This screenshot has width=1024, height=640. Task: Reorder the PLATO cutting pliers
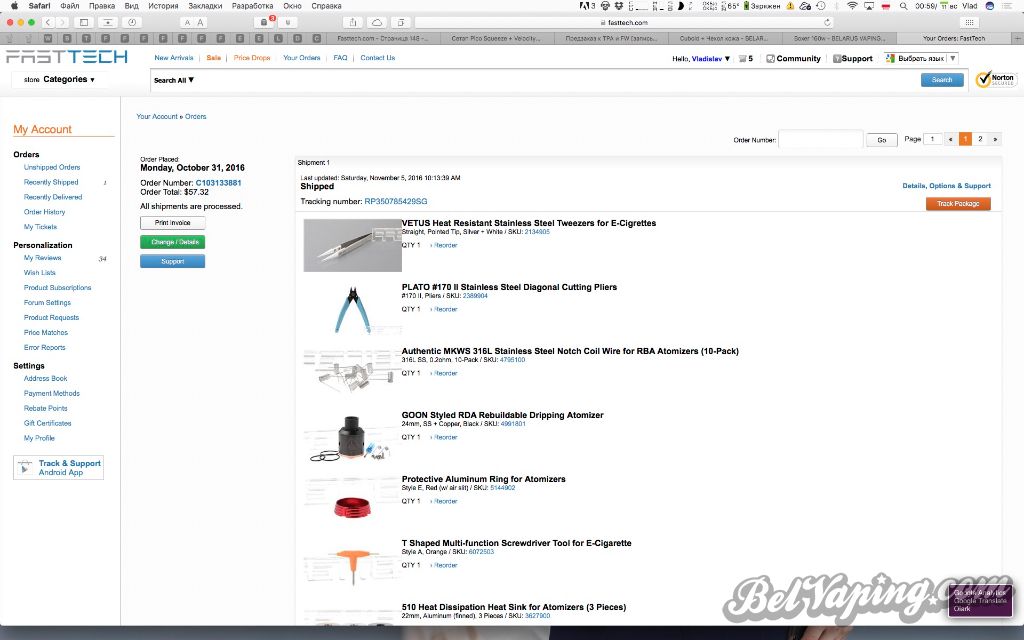(444, 310)
